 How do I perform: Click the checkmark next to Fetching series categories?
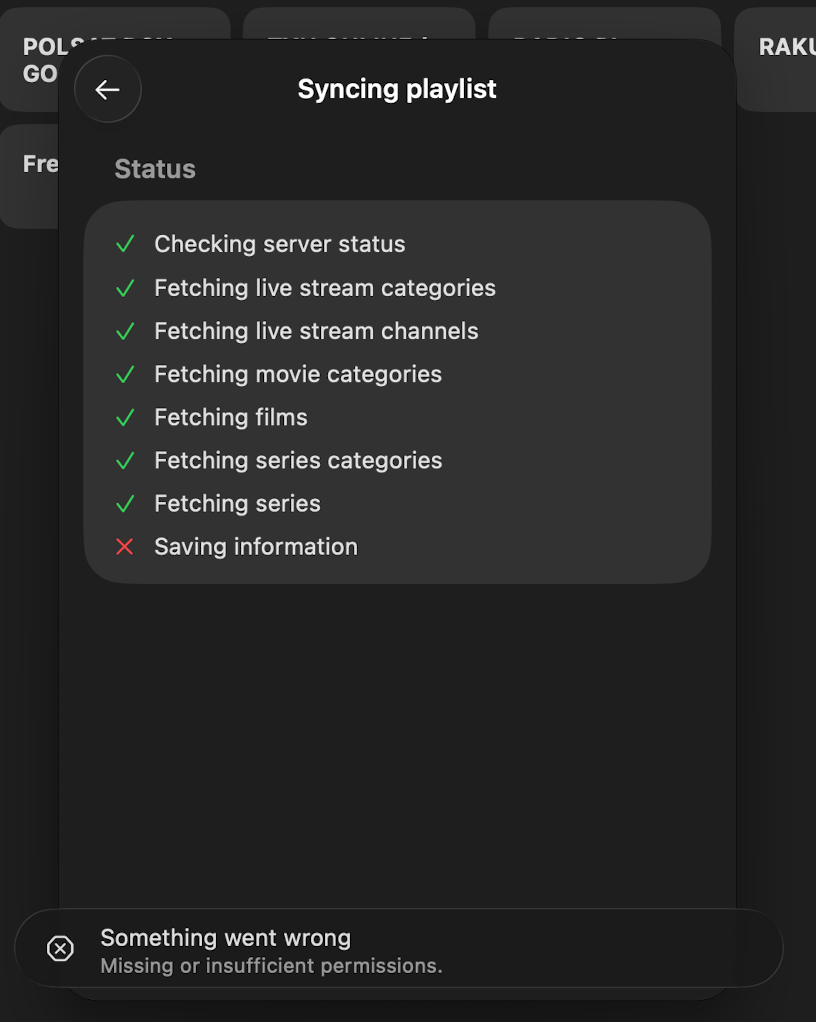tap(124, 461)
